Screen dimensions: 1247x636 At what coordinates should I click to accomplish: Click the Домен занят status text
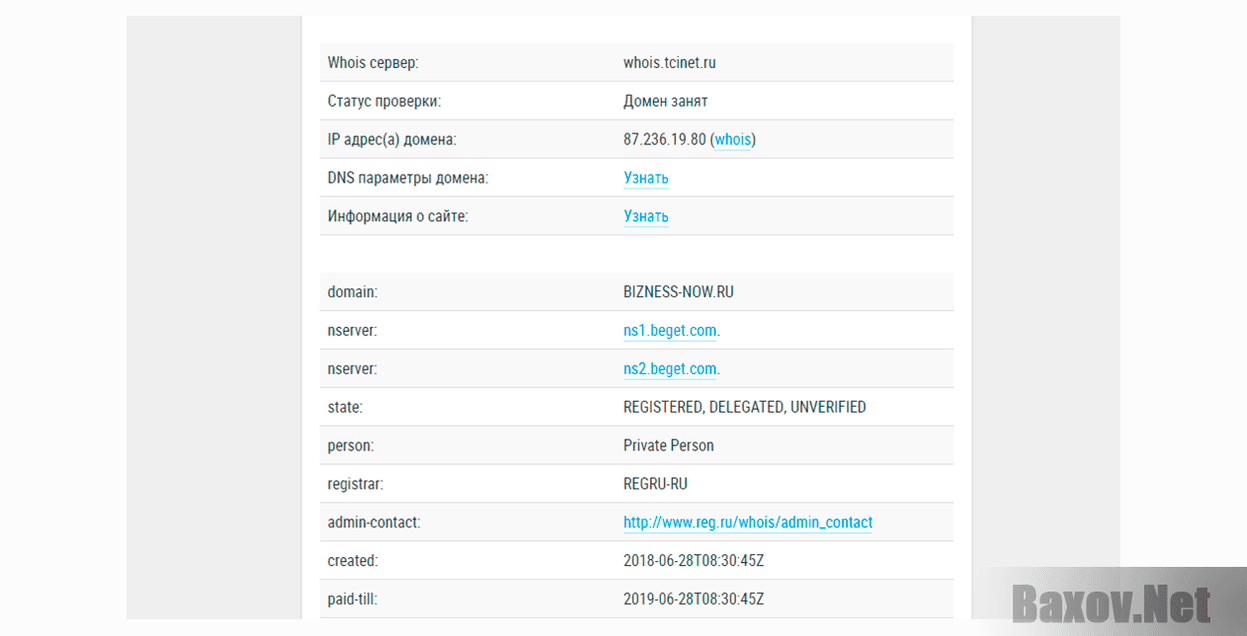tap(665, 101)
